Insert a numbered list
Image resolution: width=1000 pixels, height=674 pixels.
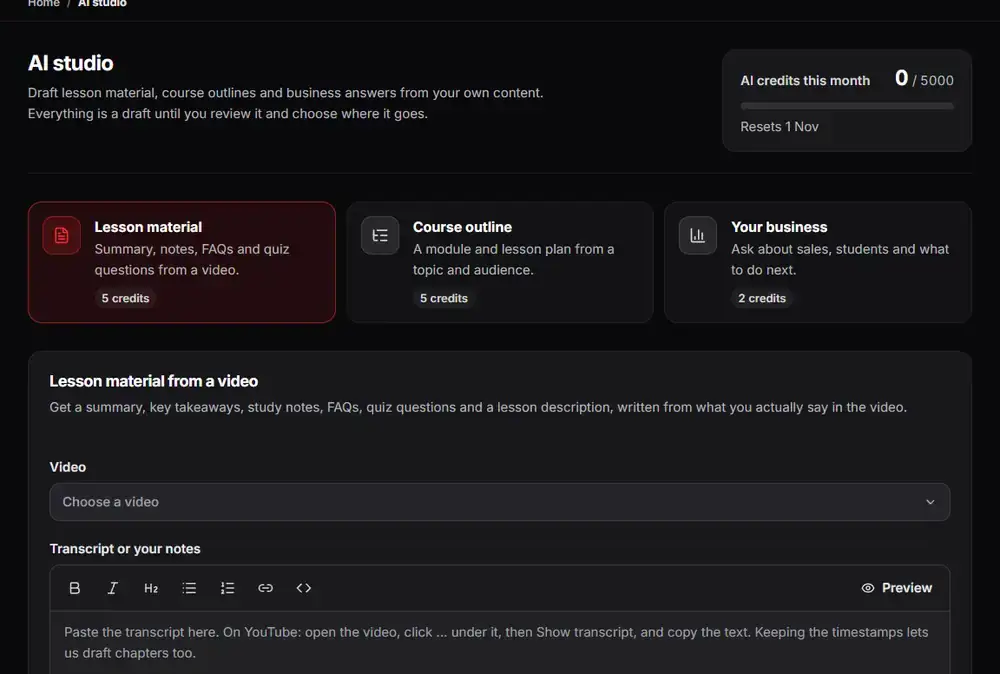pos(227,588)
